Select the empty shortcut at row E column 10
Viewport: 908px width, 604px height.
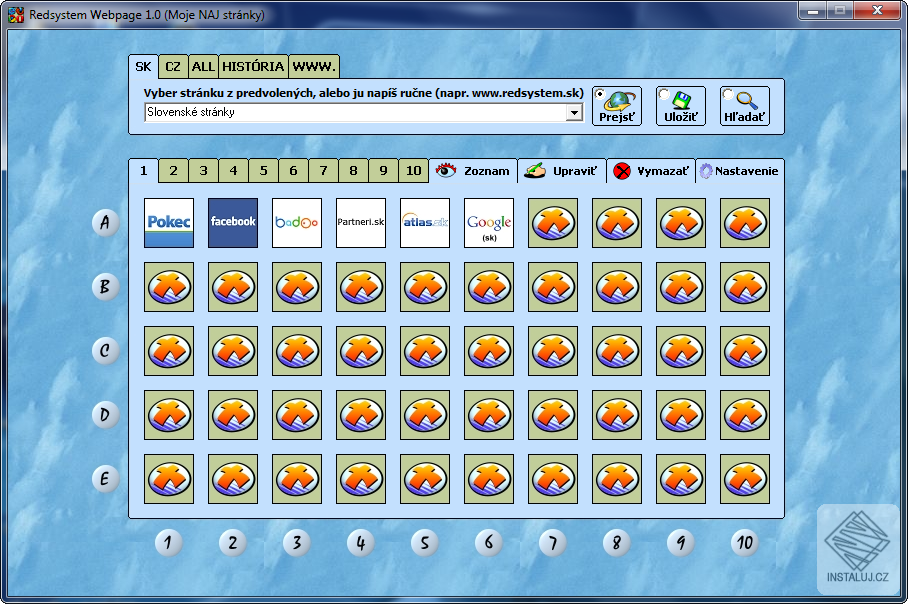click(x=744, y=479)
